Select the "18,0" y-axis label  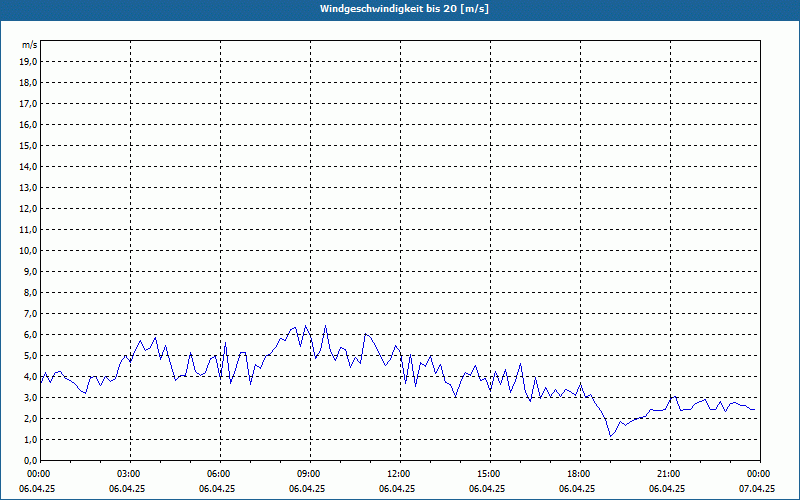[28, 83]
